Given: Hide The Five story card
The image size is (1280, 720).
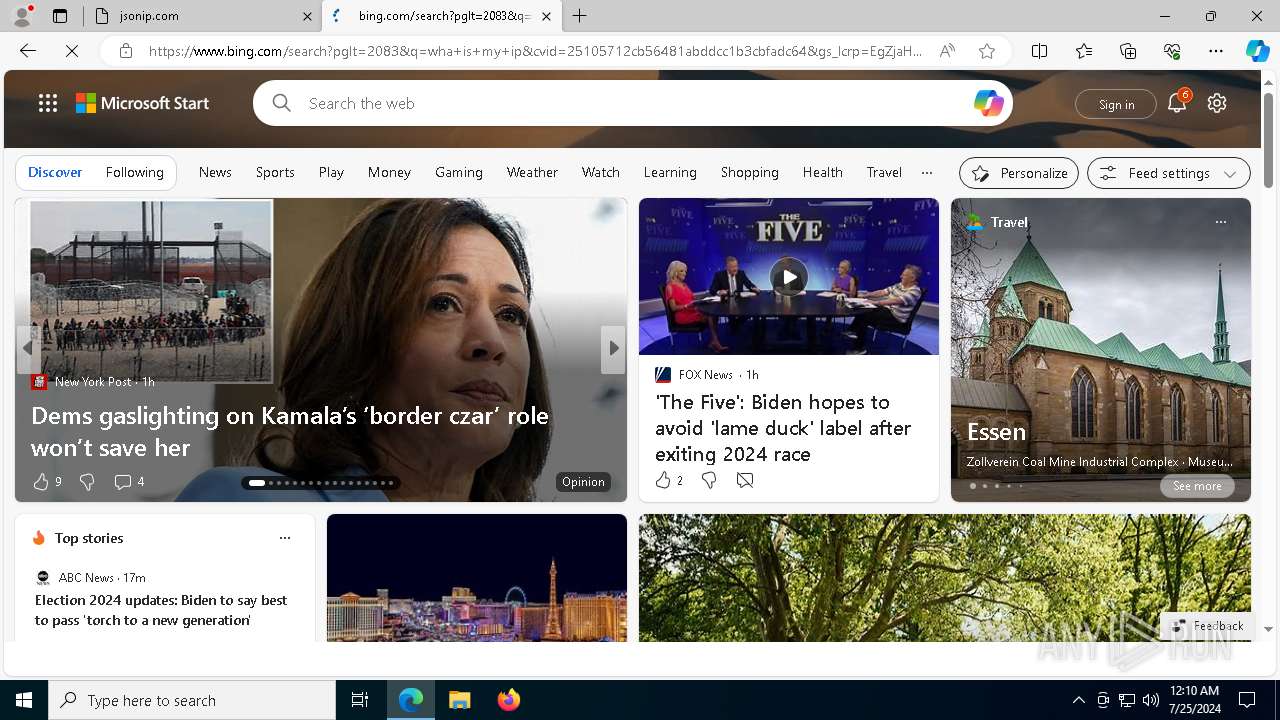Looking at the screenshot, I should tap(745, 481).
